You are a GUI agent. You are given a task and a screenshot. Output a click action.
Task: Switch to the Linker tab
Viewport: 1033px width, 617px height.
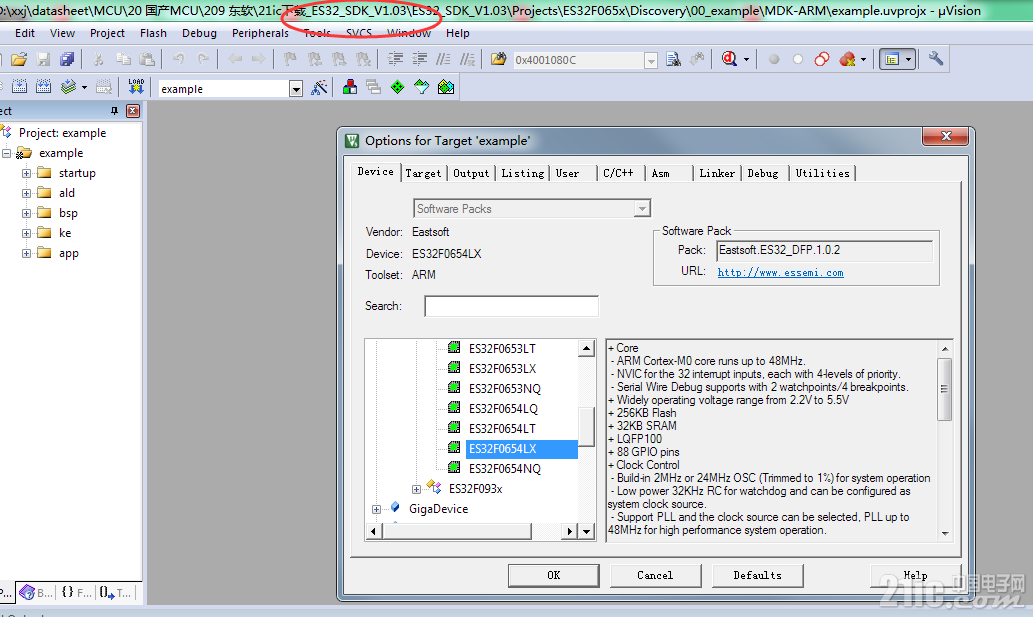tap(717, 173)
